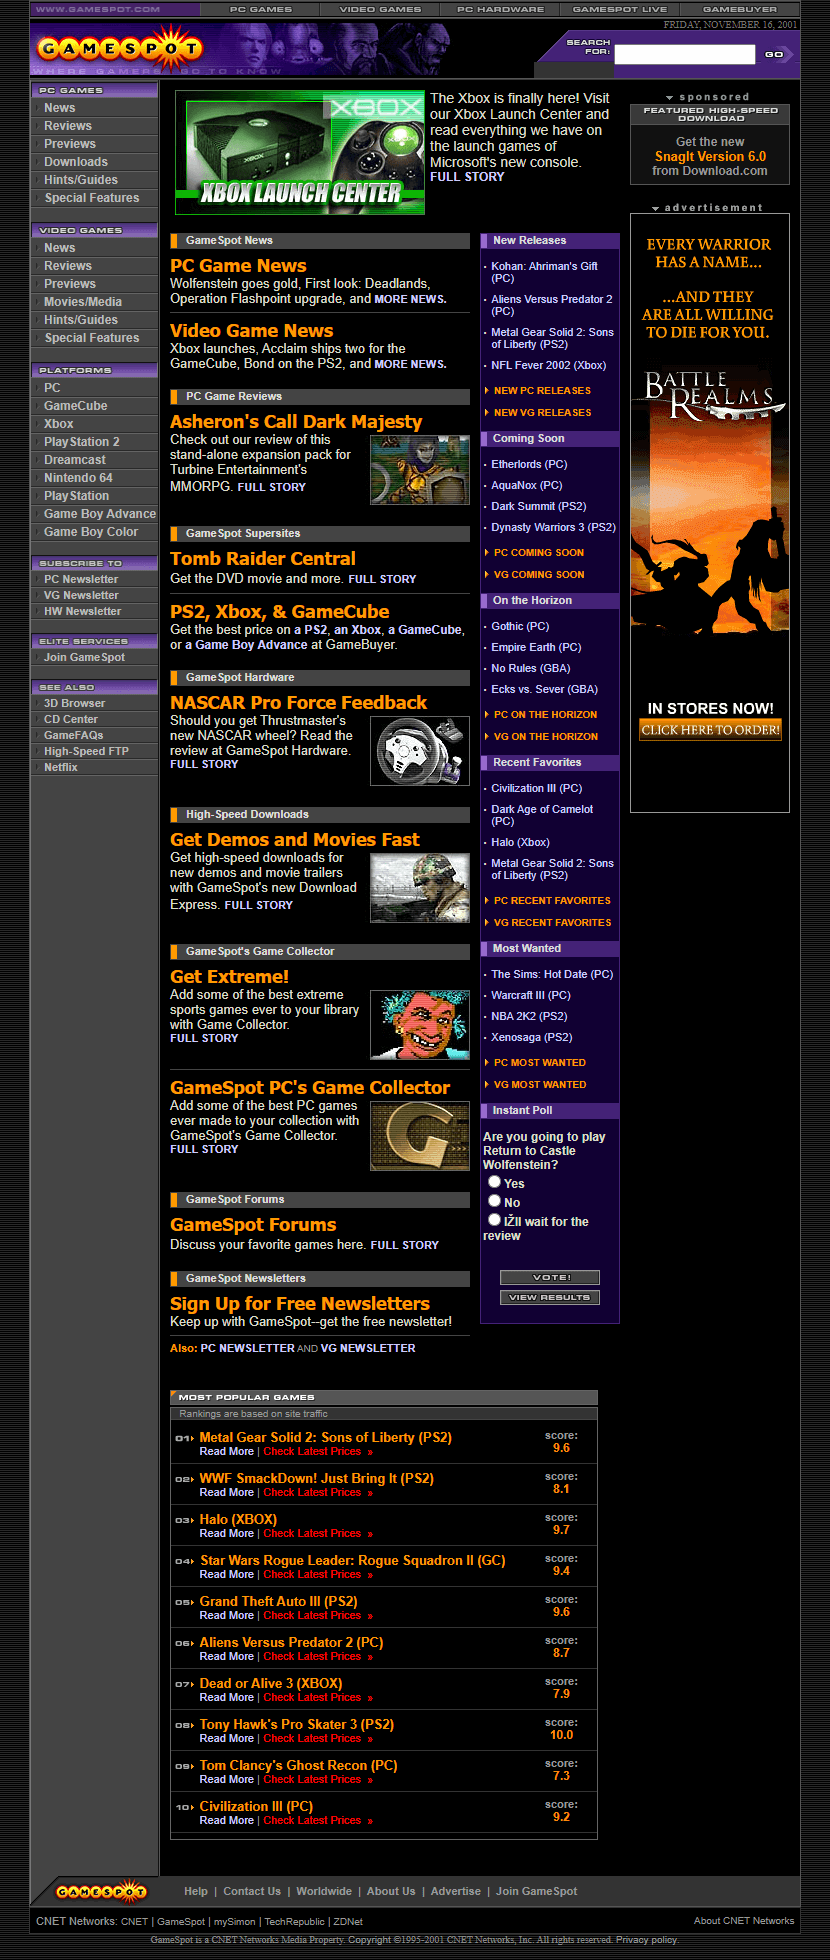The image size is (830, 1960).
Task: Subscribe to the HW Newsletter in sidebar
Action: [82, 611]
